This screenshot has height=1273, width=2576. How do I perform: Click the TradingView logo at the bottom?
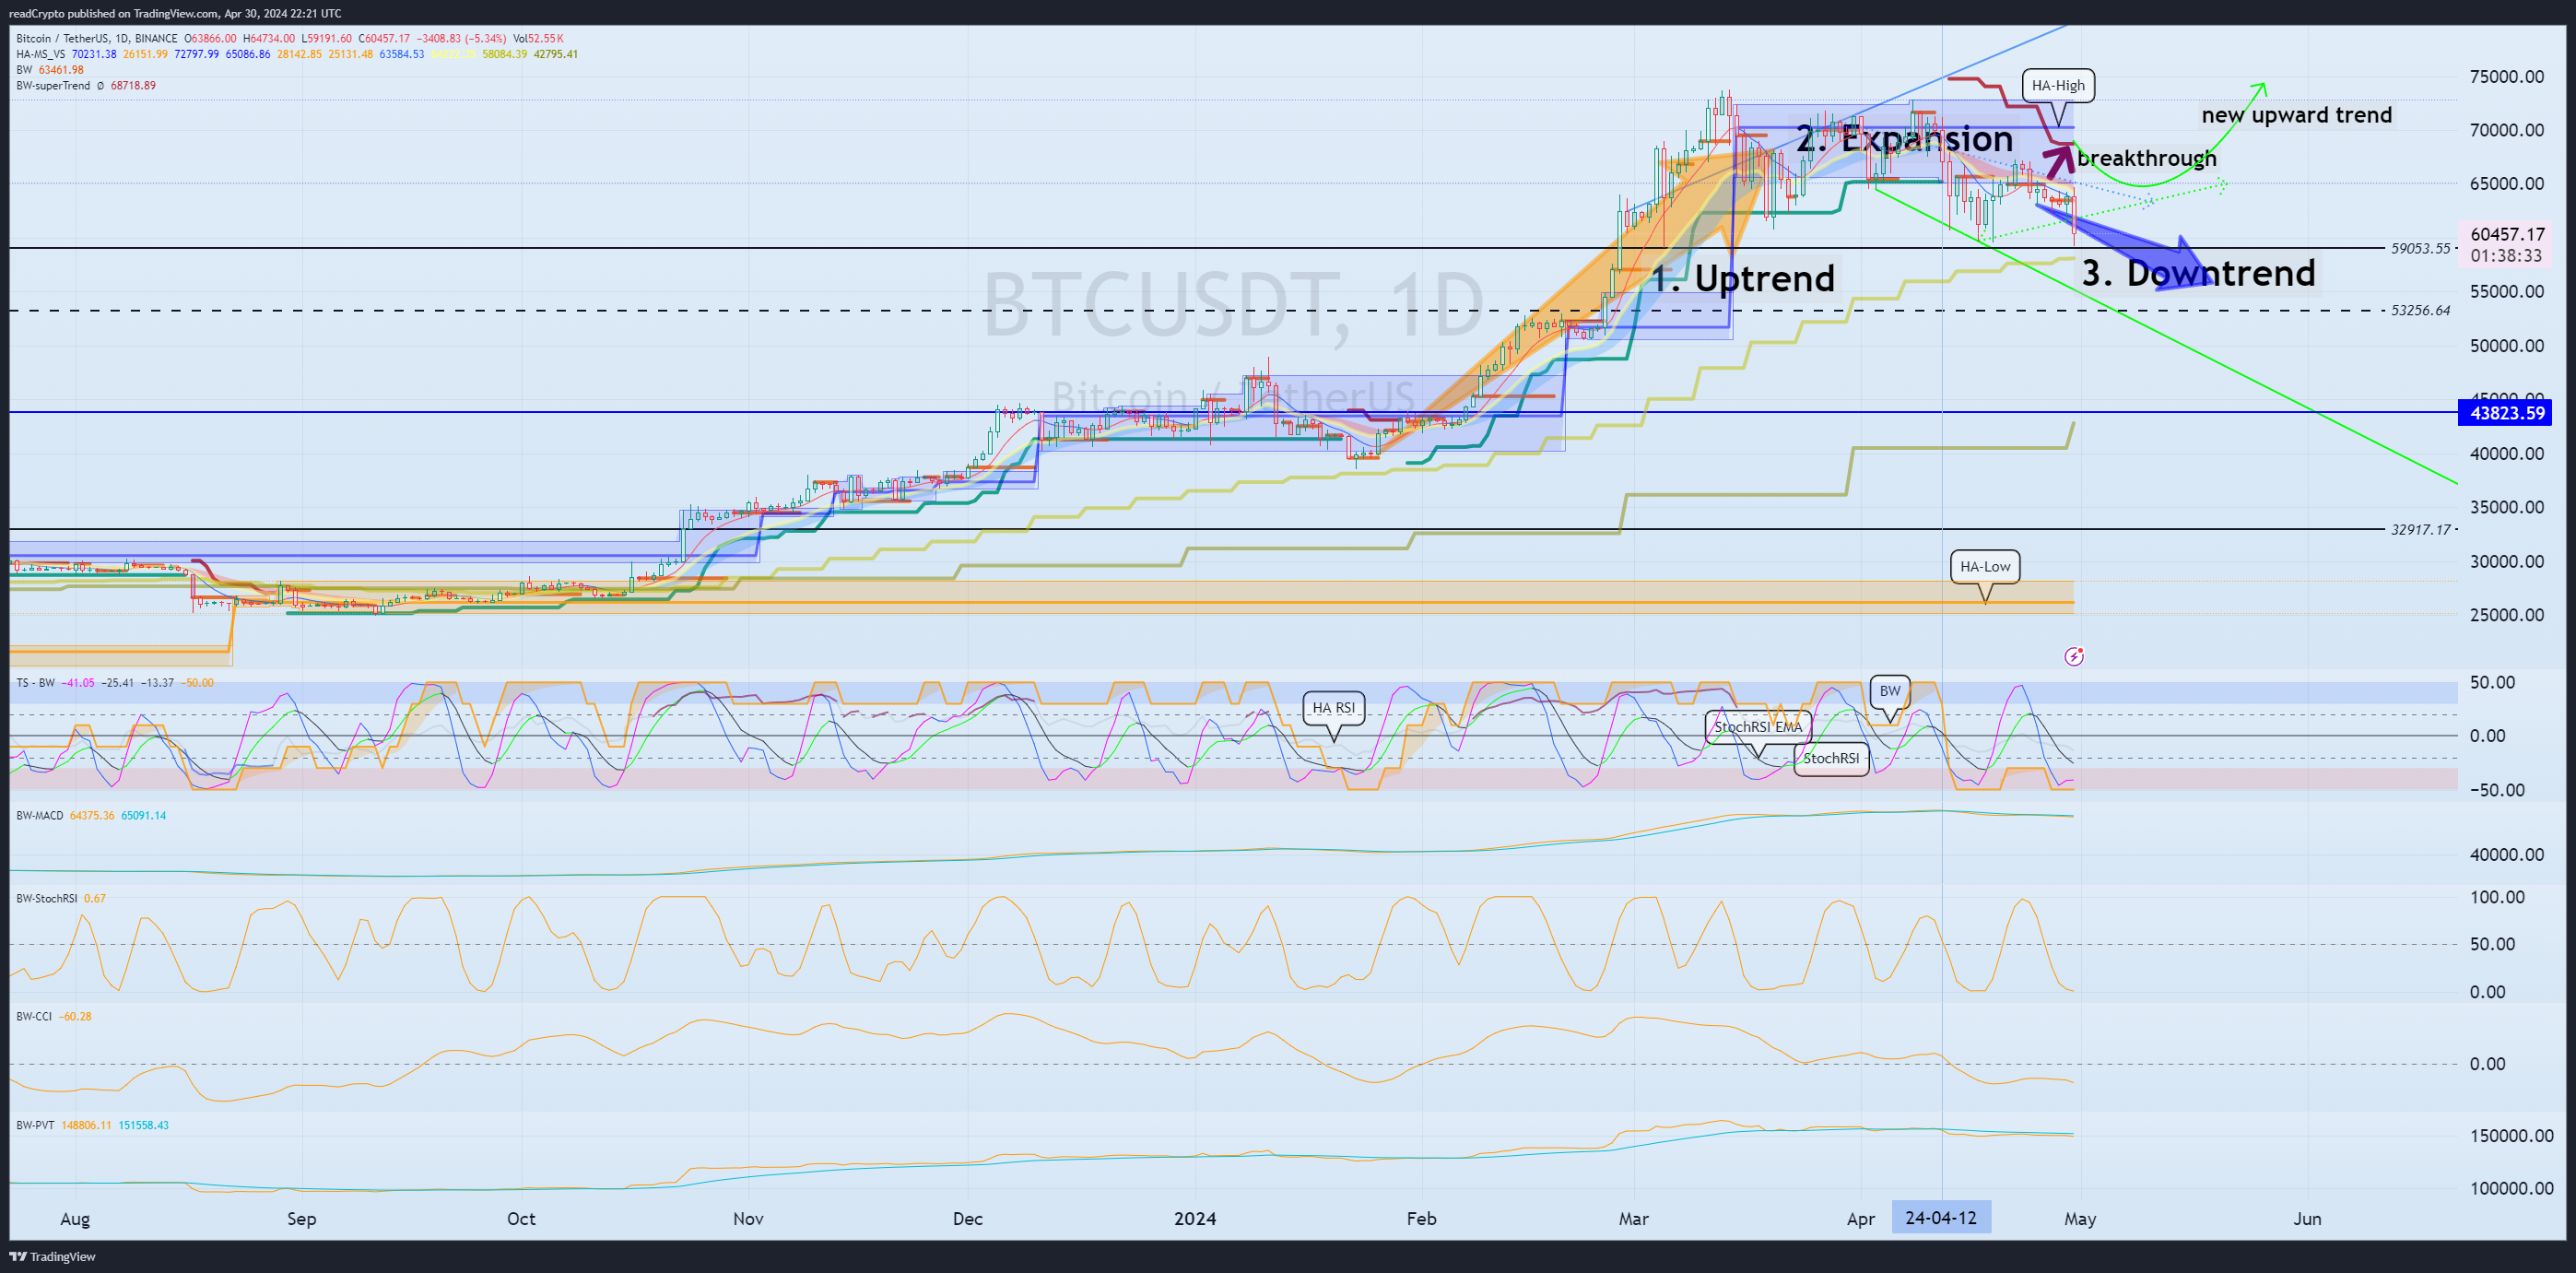pos(52,1257)
